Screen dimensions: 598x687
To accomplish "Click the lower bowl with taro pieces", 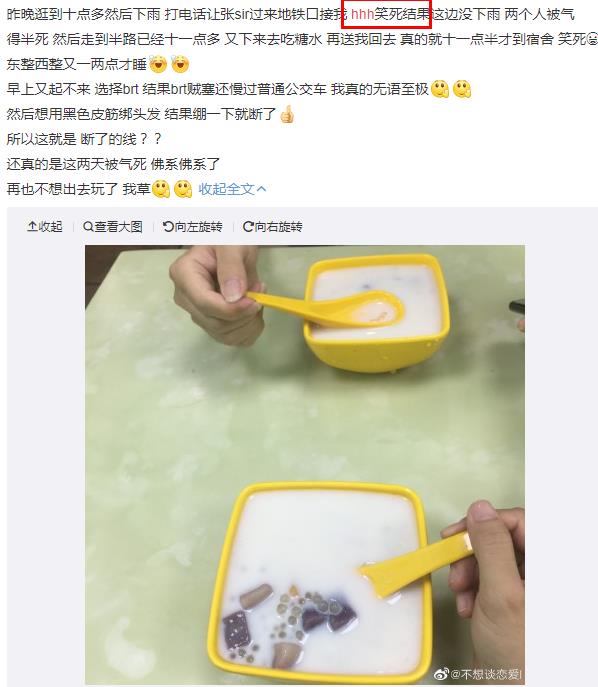I will (x=318, y=583).
